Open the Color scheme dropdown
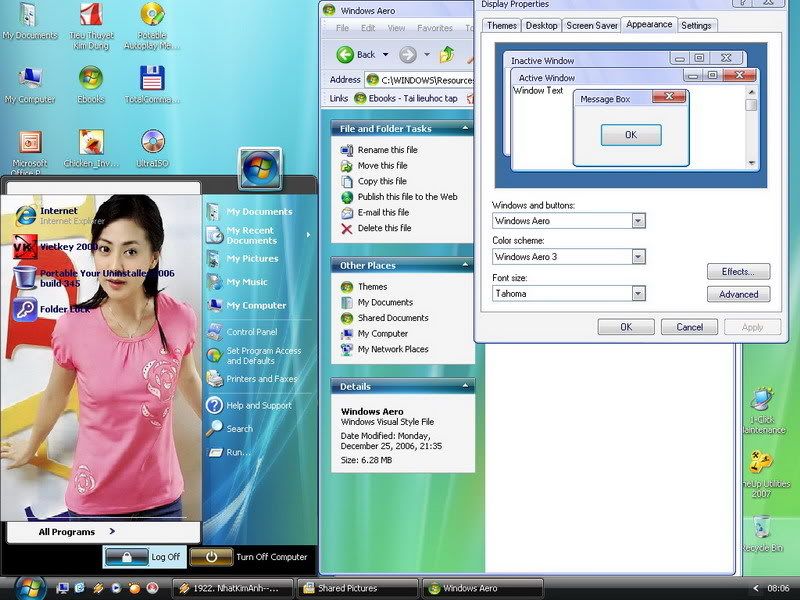The height and width of the screenshot is (600, 800). click(x=638, y=257)
